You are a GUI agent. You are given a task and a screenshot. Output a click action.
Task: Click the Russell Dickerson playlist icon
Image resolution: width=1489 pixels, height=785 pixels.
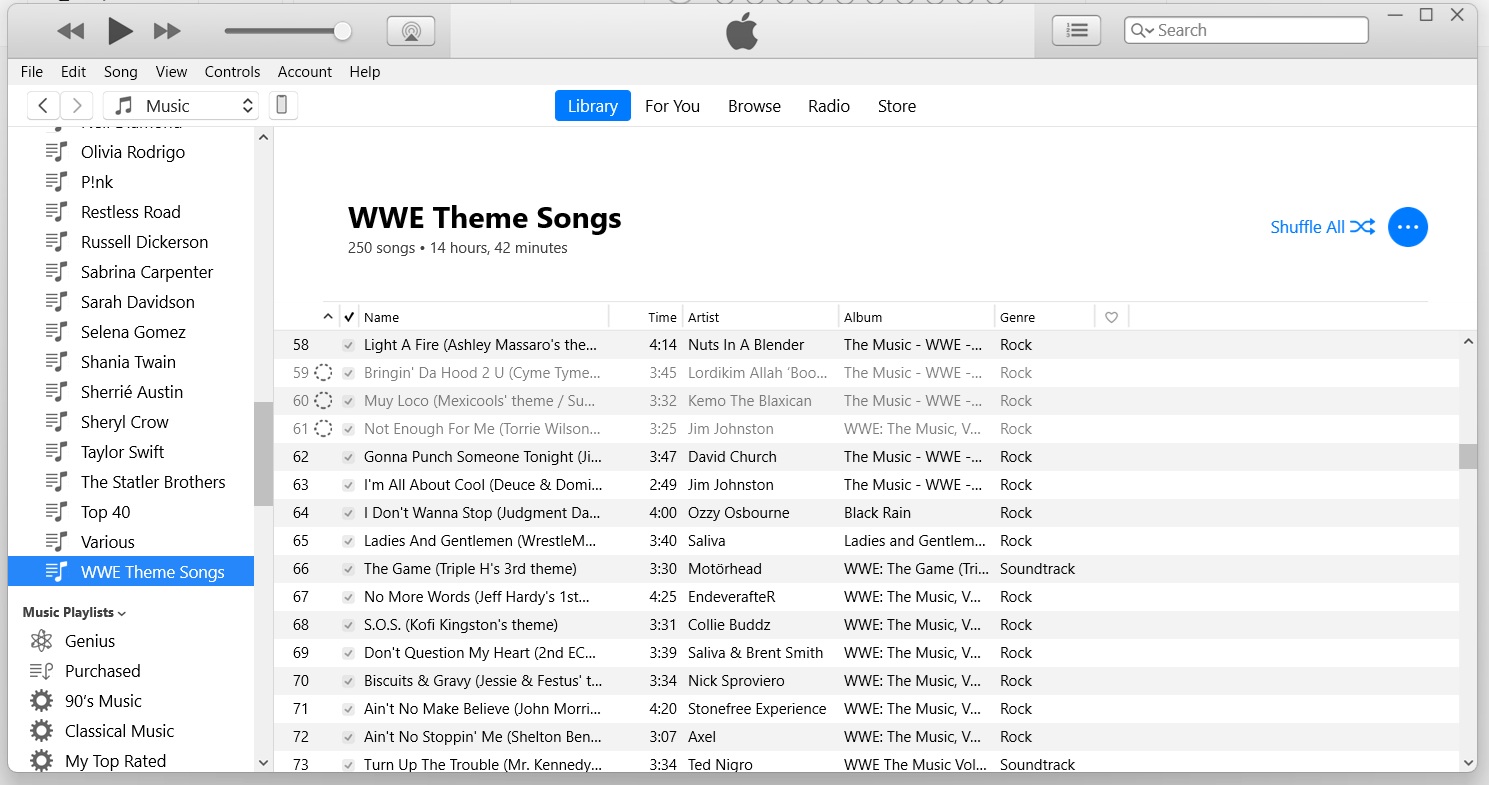[57, 242]
